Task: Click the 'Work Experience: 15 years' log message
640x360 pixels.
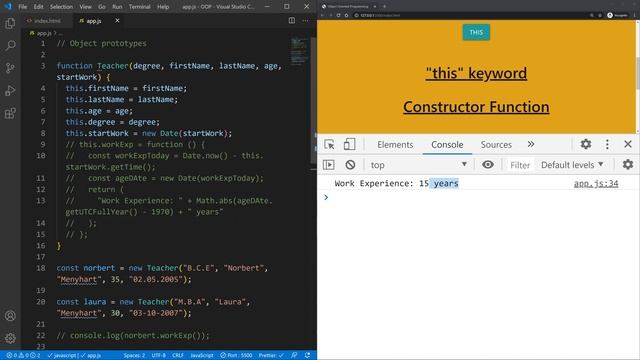Action: pyautogui.click(x=396, y=183)
